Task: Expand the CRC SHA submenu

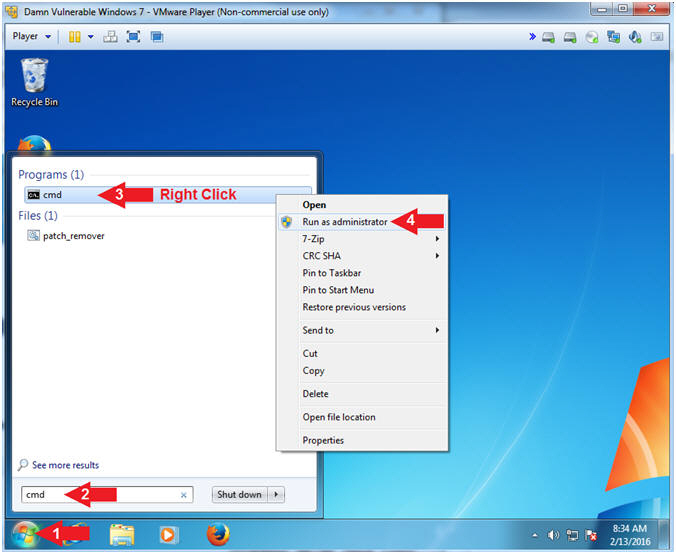Action: [x=362, y=256]
